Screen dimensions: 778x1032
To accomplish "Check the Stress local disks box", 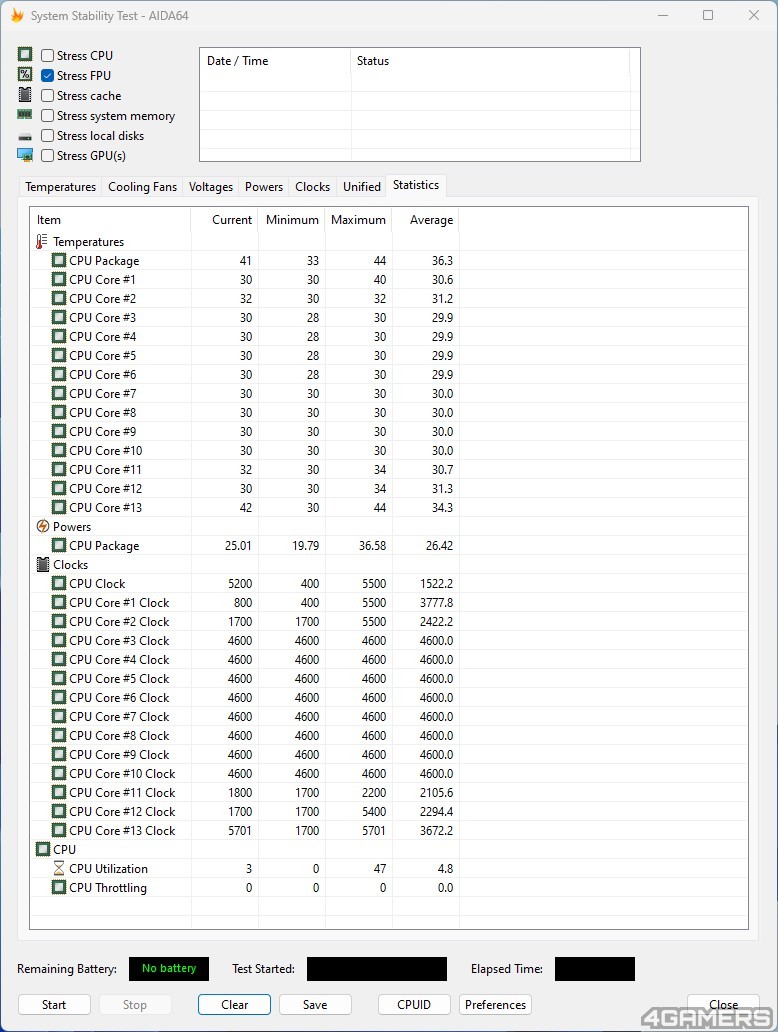I will coord(47,136).
